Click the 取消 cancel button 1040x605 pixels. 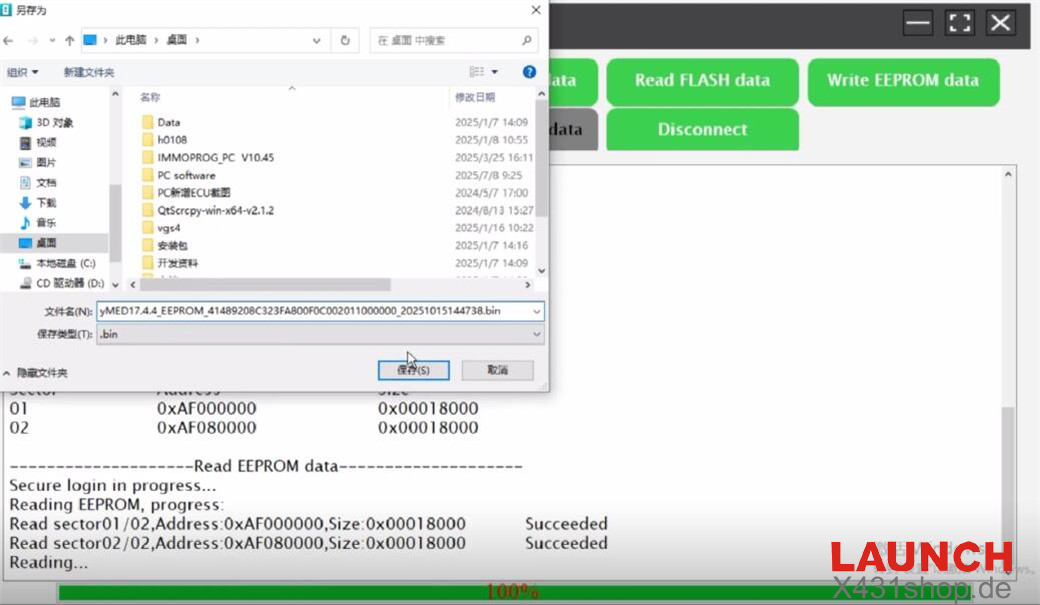click(x=497, y=370)
